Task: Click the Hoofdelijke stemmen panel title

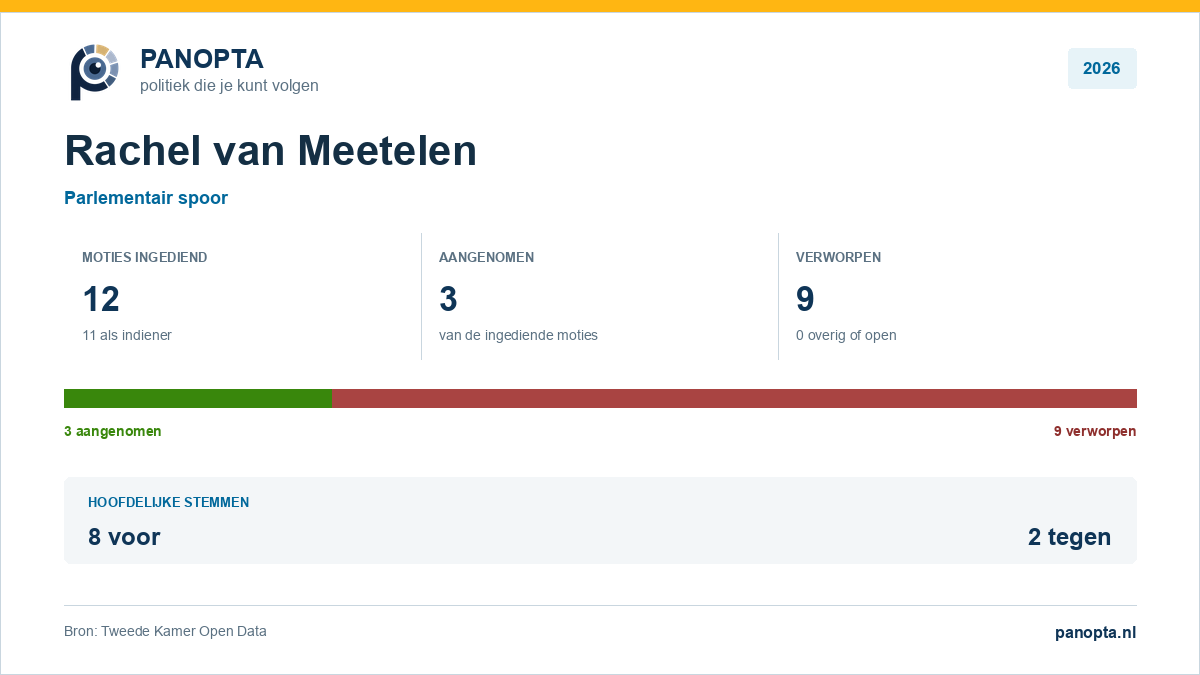Action: [169, 503]
